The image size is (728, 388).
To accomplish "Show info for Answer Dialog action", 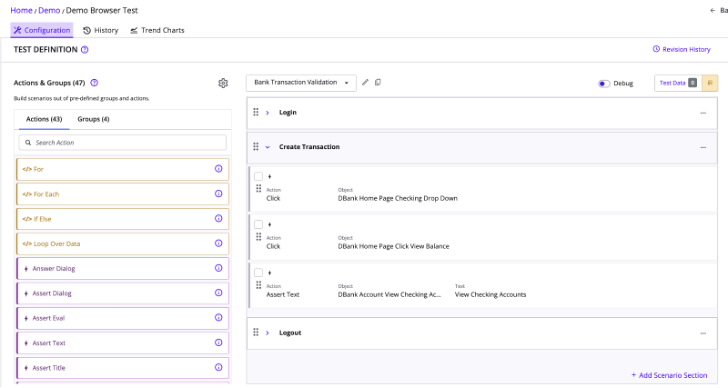I will coord(218,268).
